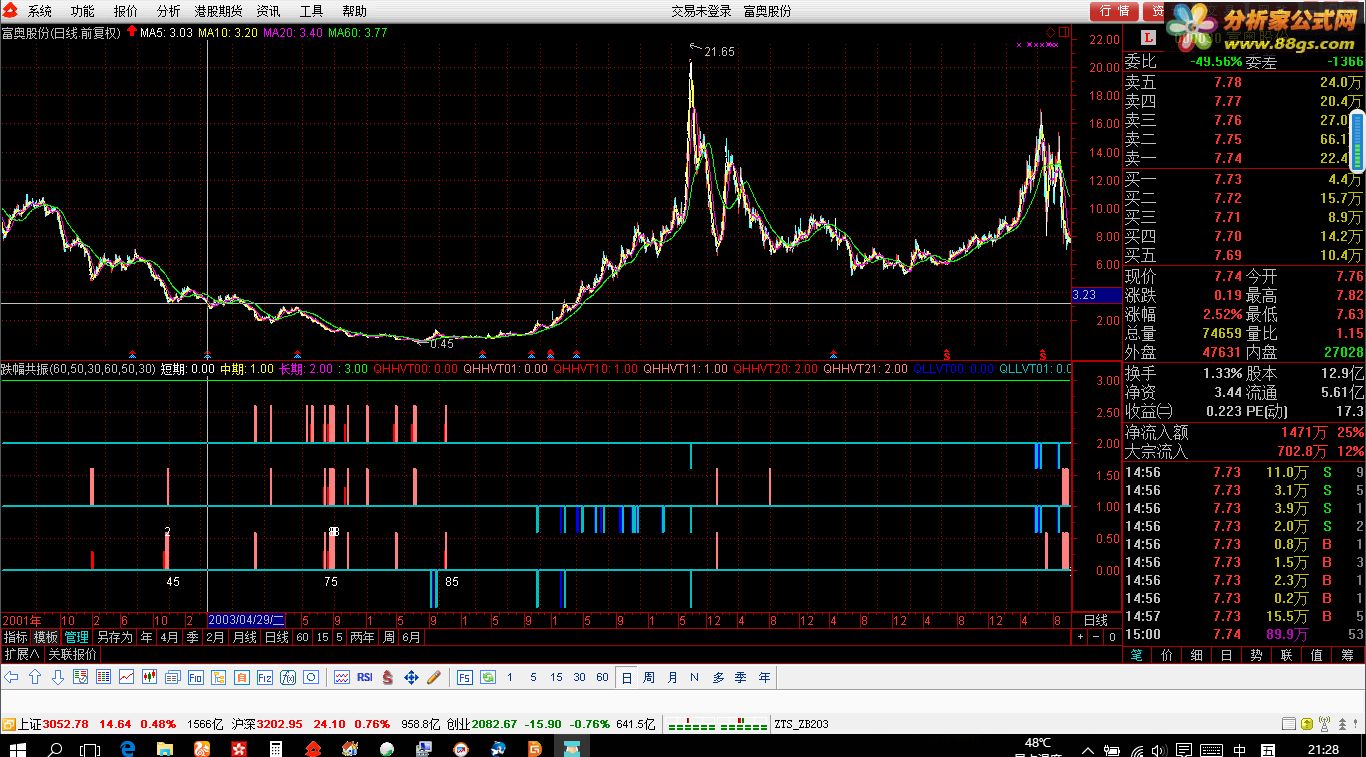Open the Fiz toolbar icon
Image resolution: width=1366 pixels, height=757 pixels.
pyautogui.click(x=264, y=677)
